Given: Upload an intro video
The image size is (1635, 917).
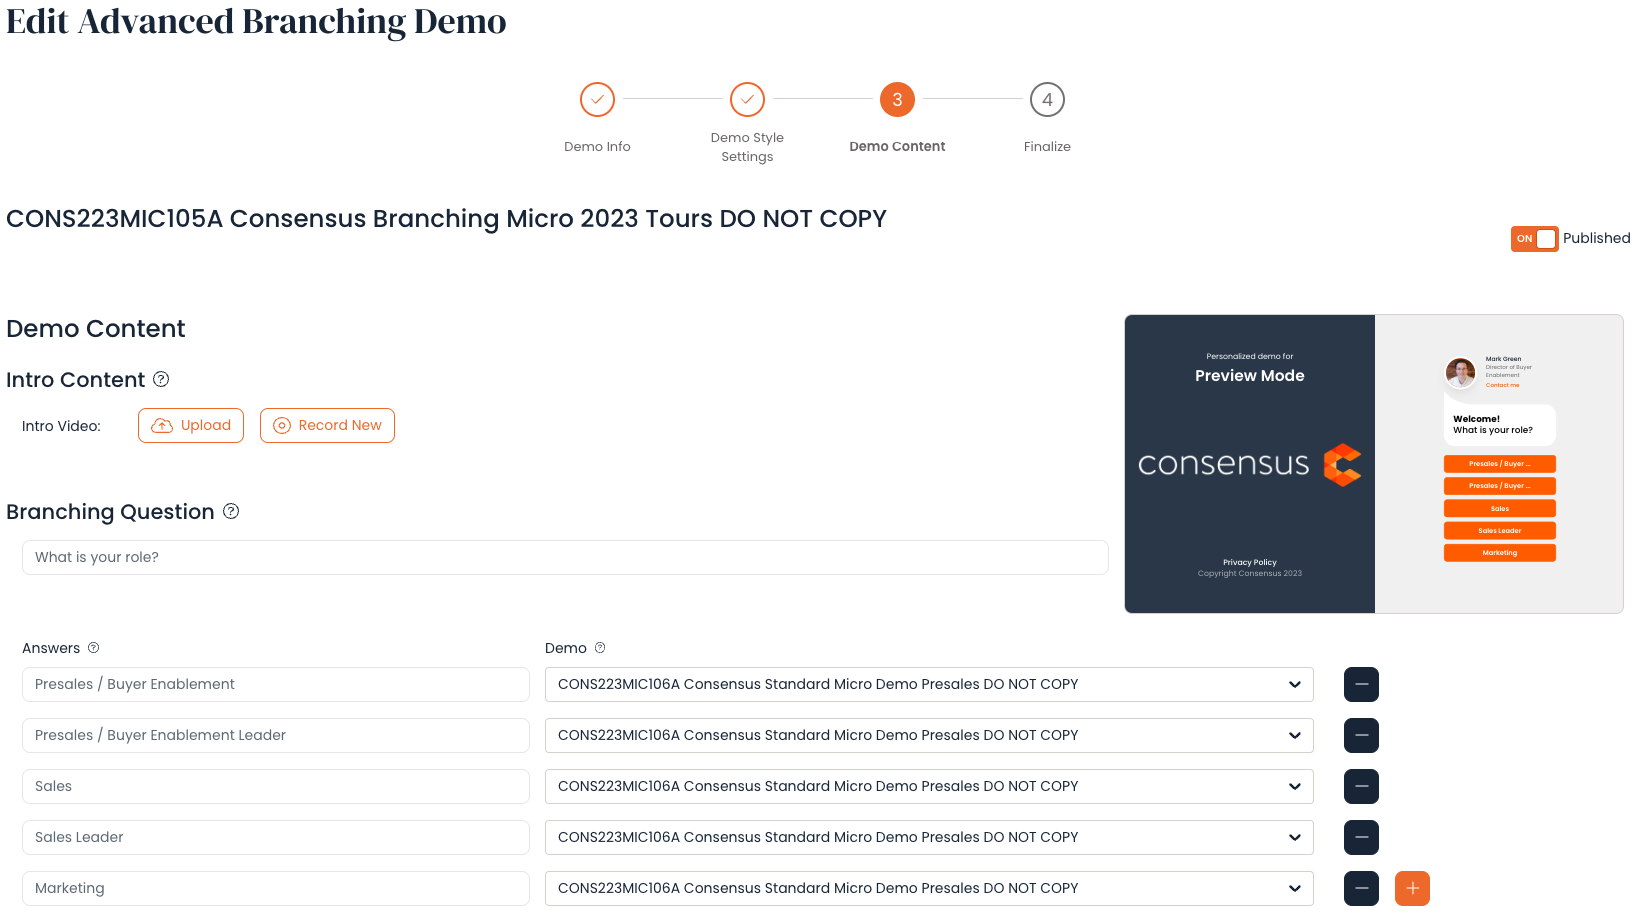Looking at the screenshot, I should point(191,425).
